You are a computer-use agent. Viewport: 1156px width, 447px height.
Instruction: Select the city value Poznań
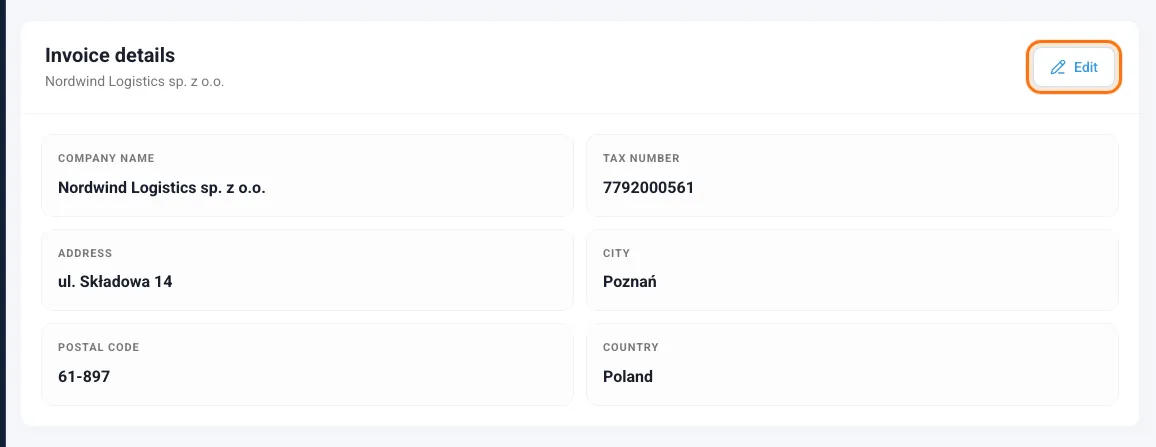[x=630, y=282]
